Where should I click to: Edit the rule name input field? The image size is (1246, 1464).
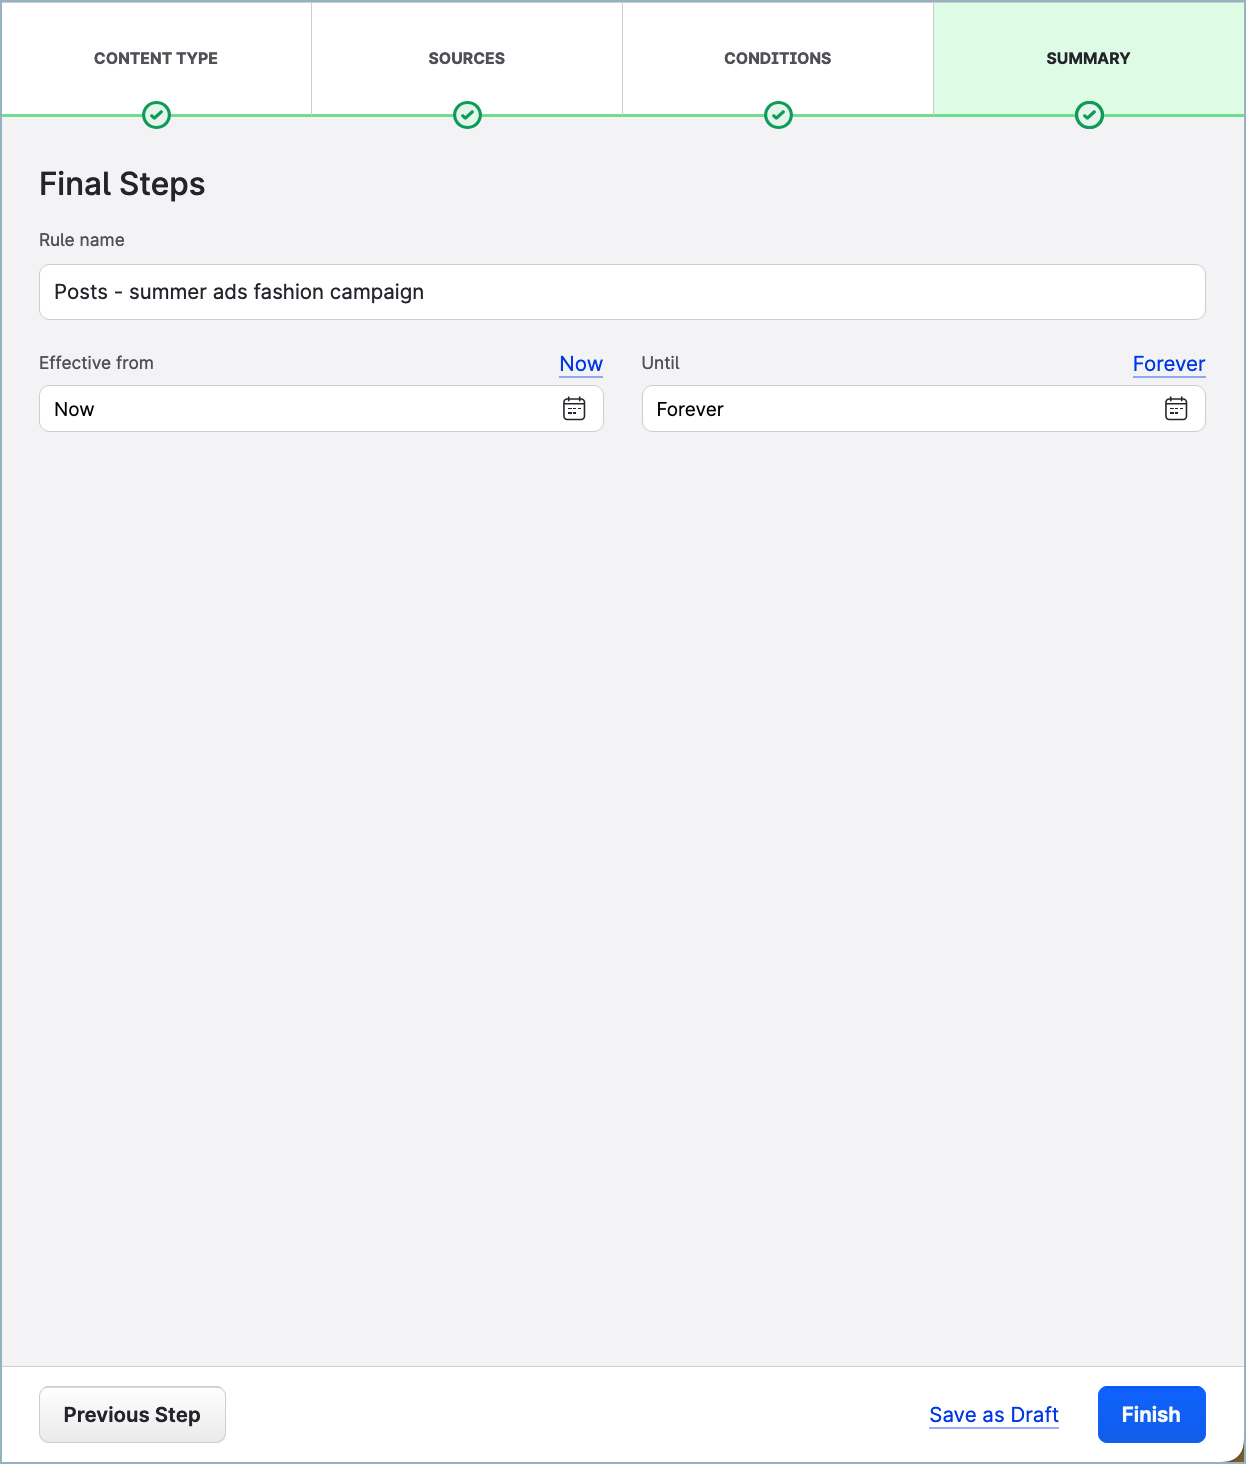[622, 292]
